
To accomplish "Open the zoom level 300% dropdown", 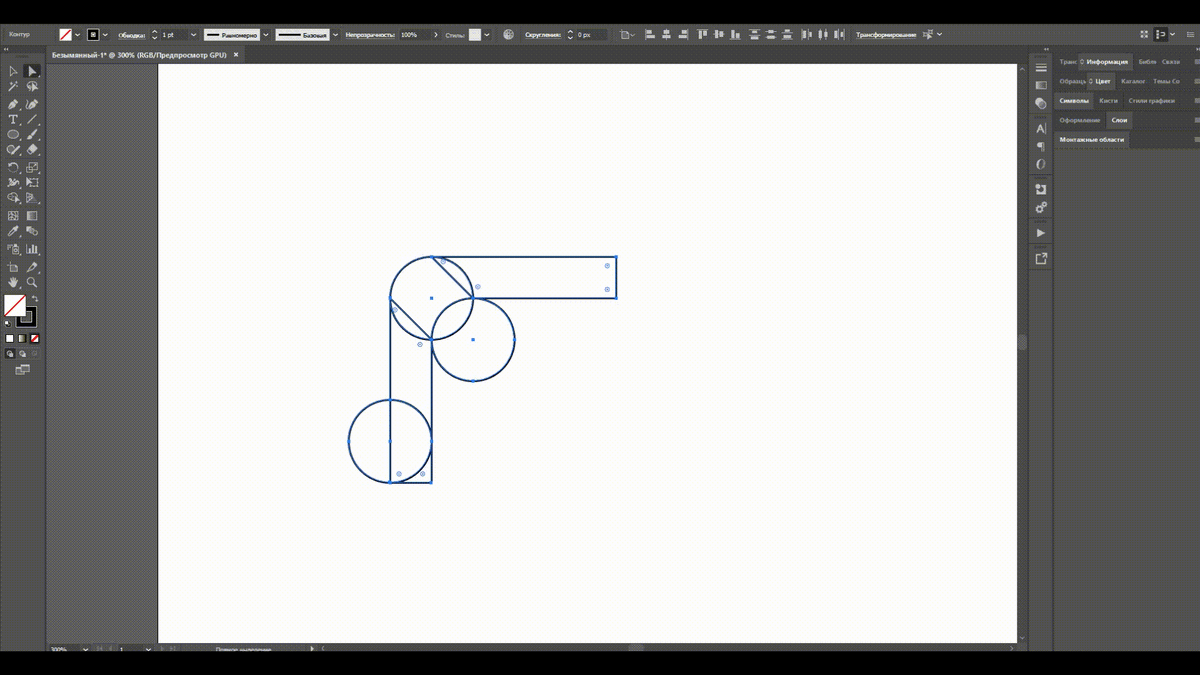I will (x=85, y=649).
